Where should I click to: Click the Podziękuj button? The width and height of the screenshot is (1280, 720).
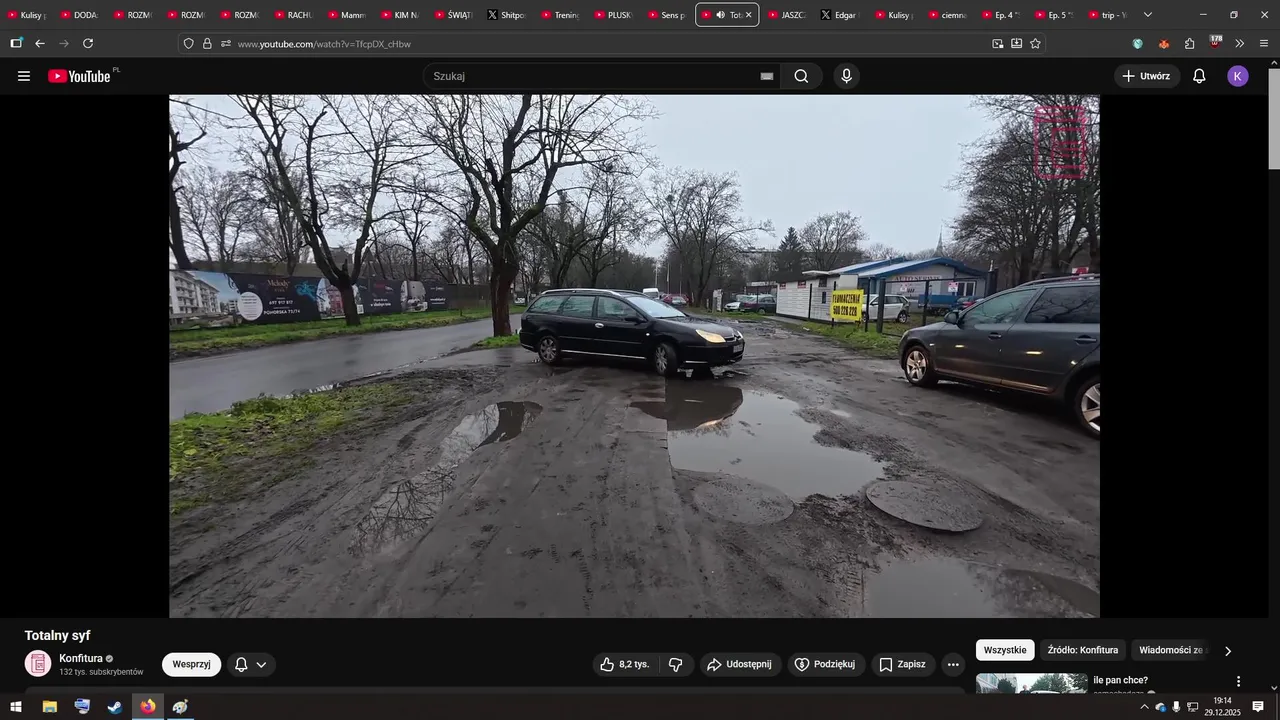coord(825,664)
